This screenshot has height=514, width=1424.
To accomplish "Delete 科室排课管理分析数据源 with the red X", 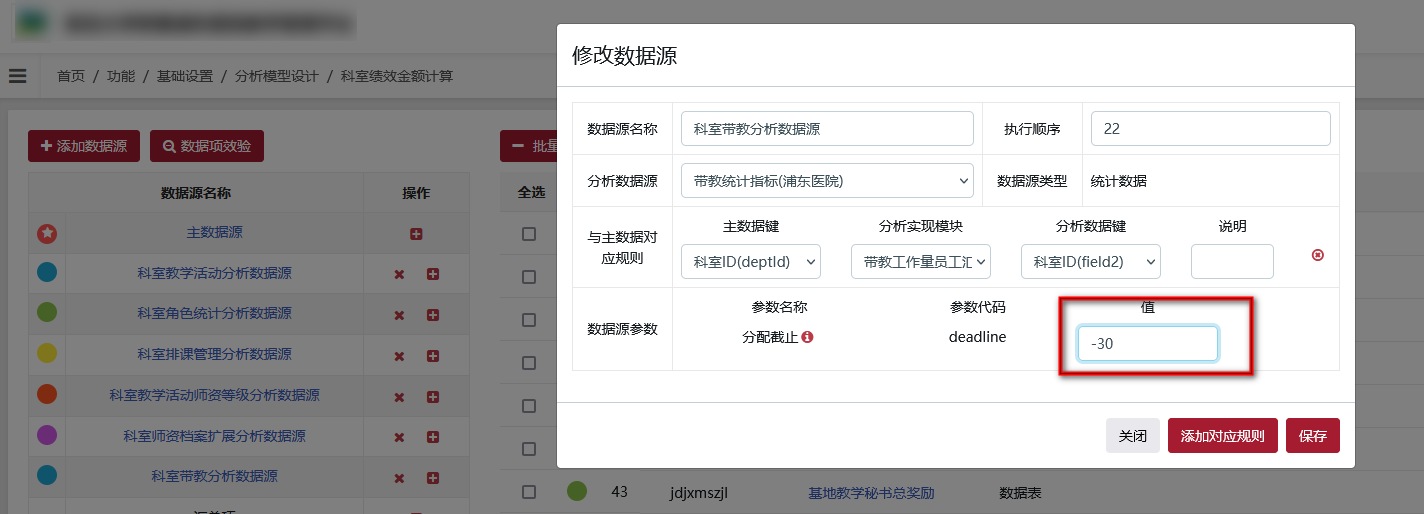I will click(399, 355).
